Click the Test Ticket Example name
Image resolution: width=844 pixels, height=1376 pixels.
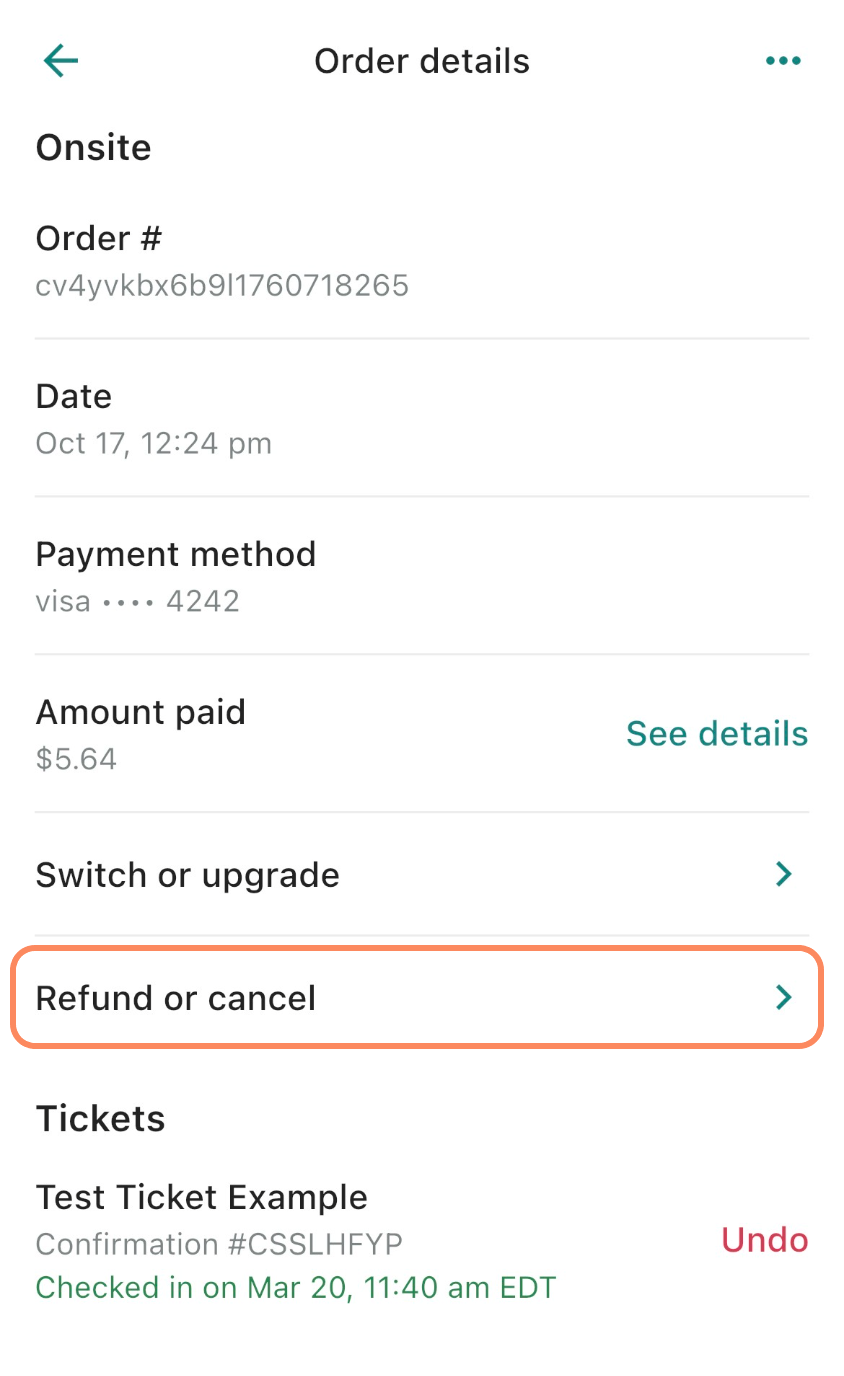coord(202,1197)
